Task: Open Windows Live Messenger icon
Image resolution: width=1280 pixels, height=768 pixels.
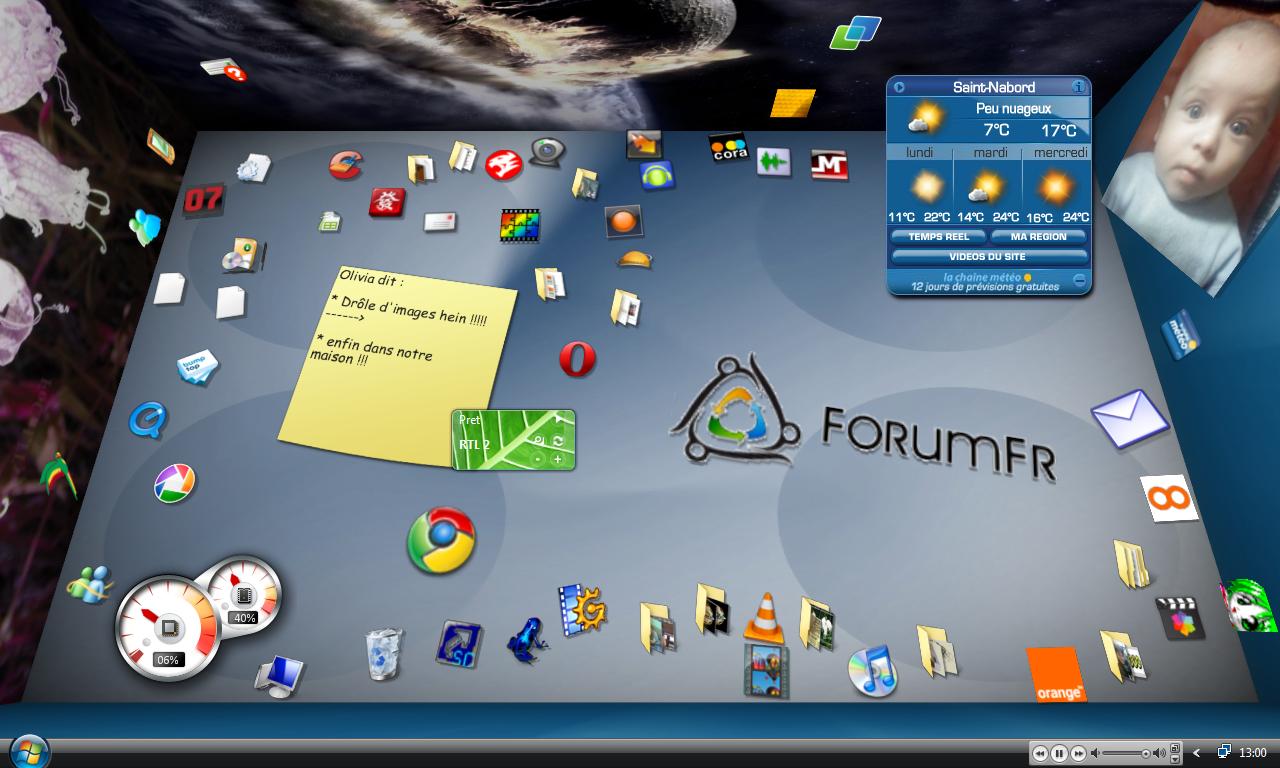Action: pyautogui.click(x=90, y=585)
